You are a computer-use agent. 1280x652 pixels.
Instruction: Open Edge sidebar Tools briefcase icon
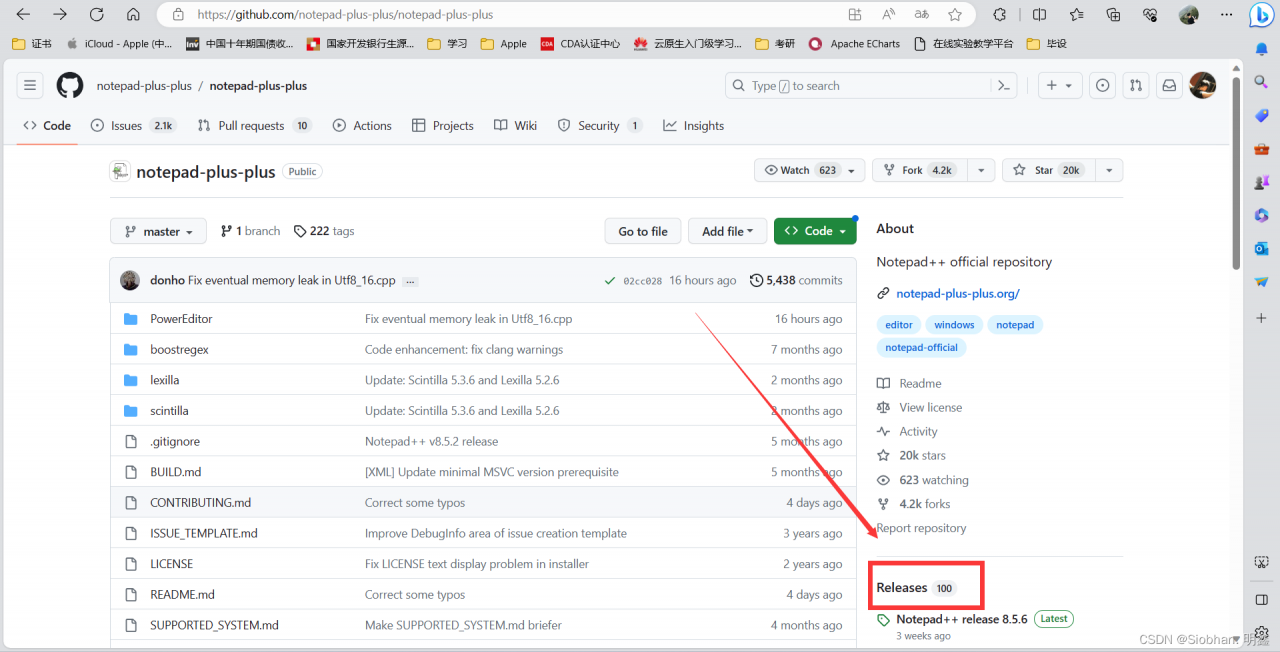[x=1262, y=149]
